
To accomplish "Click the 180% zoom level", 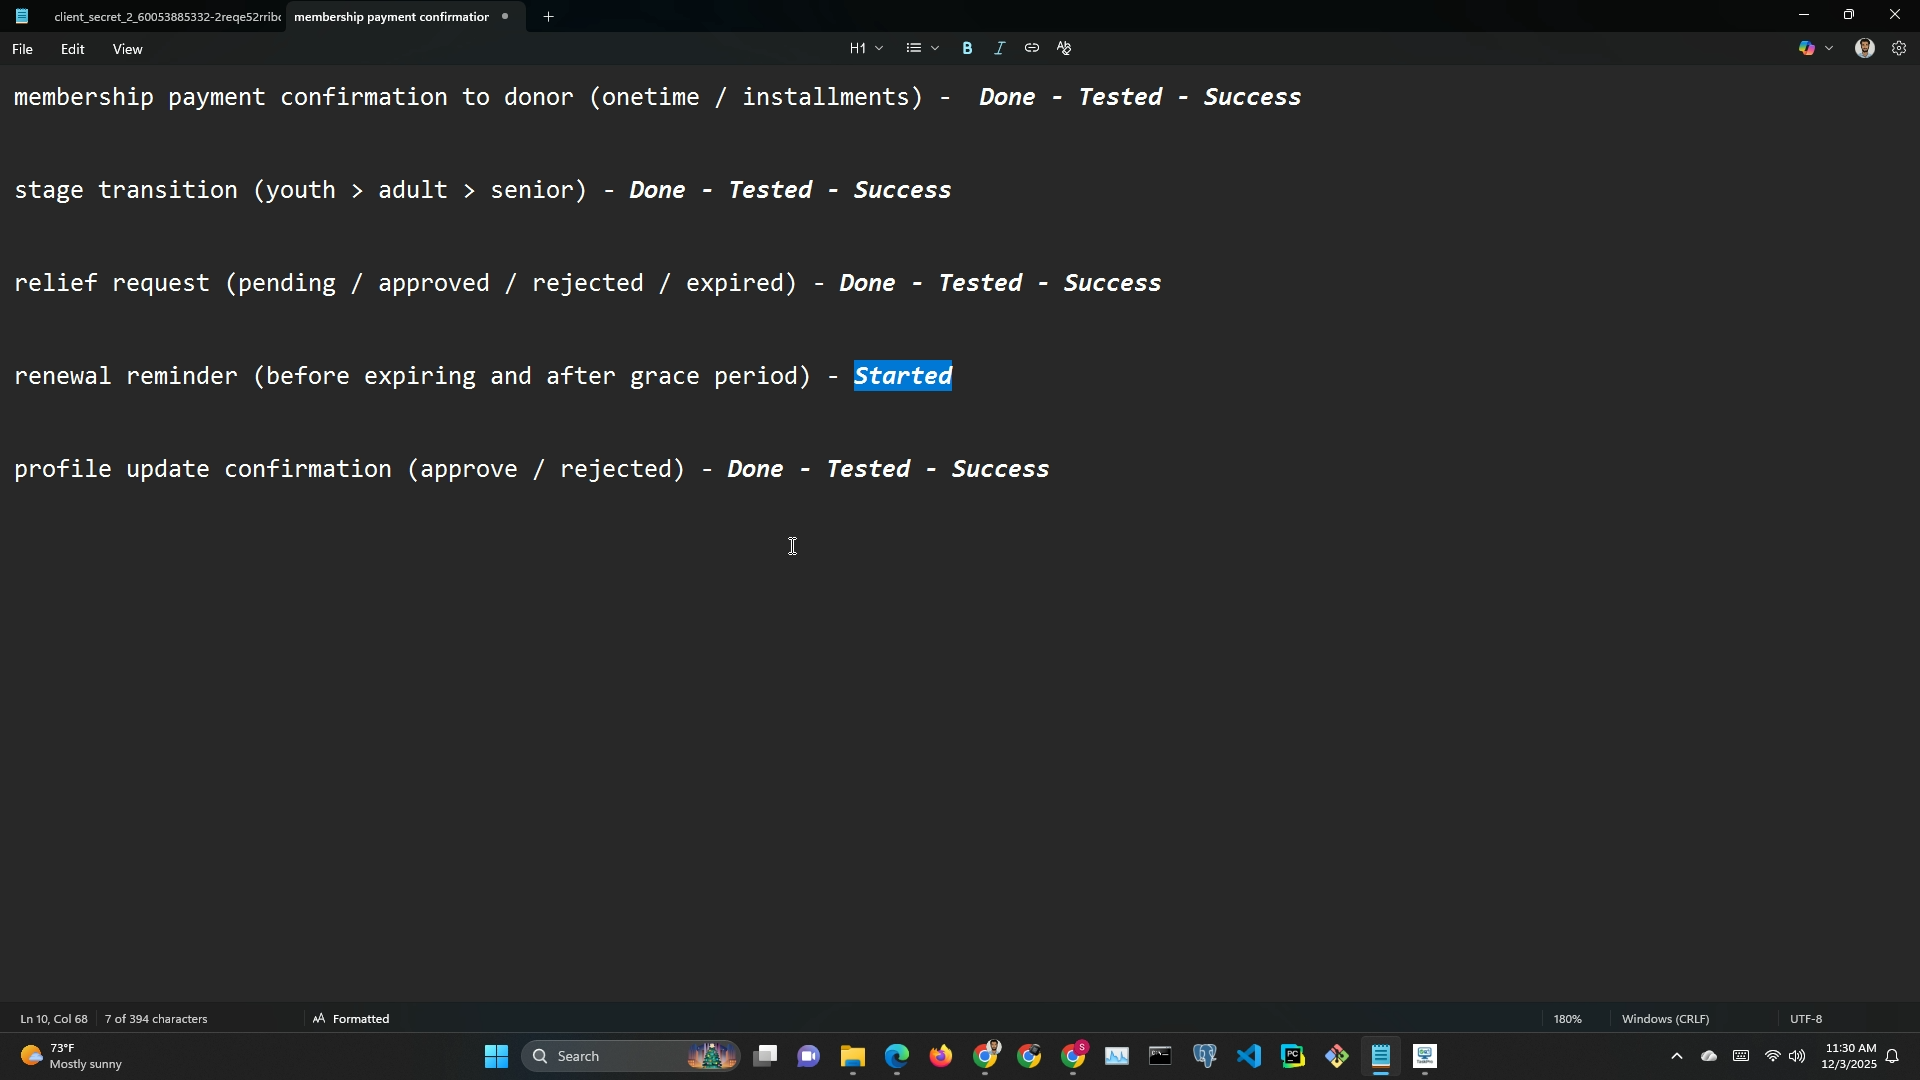I will [x=1567, y=1019].
